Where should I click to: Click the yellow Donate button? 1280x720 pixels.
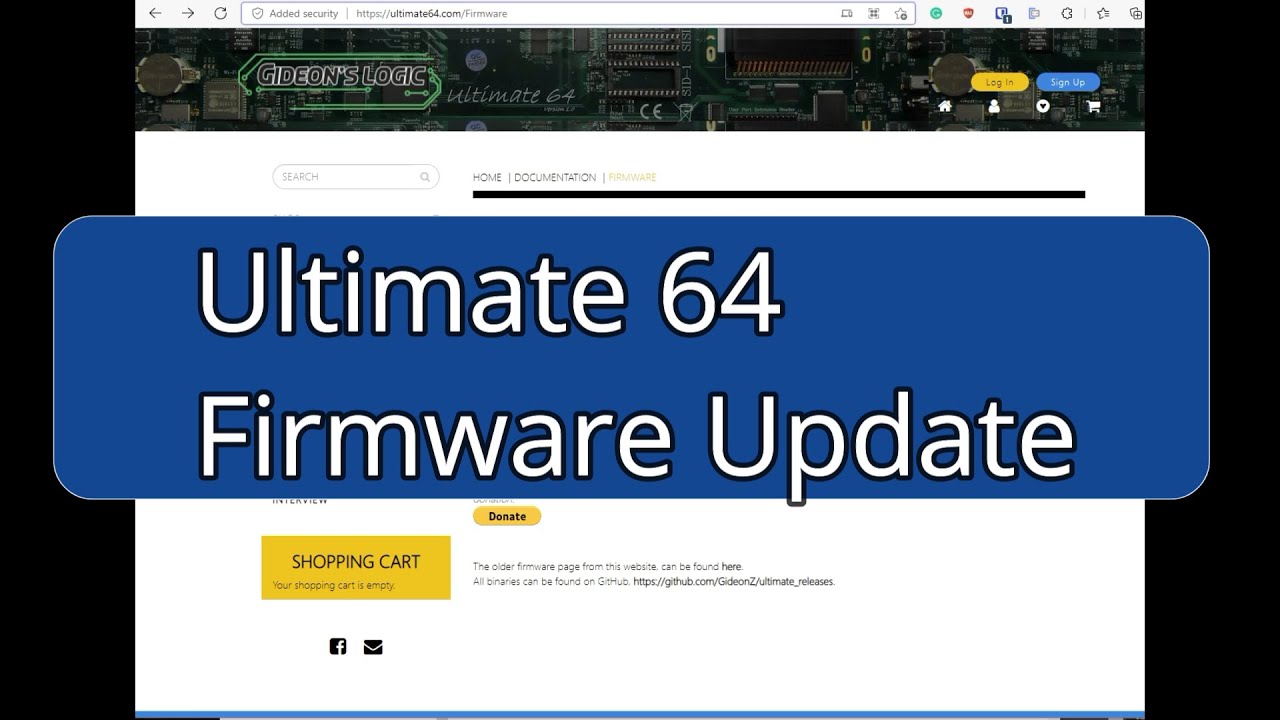click(x=507, y=516)
